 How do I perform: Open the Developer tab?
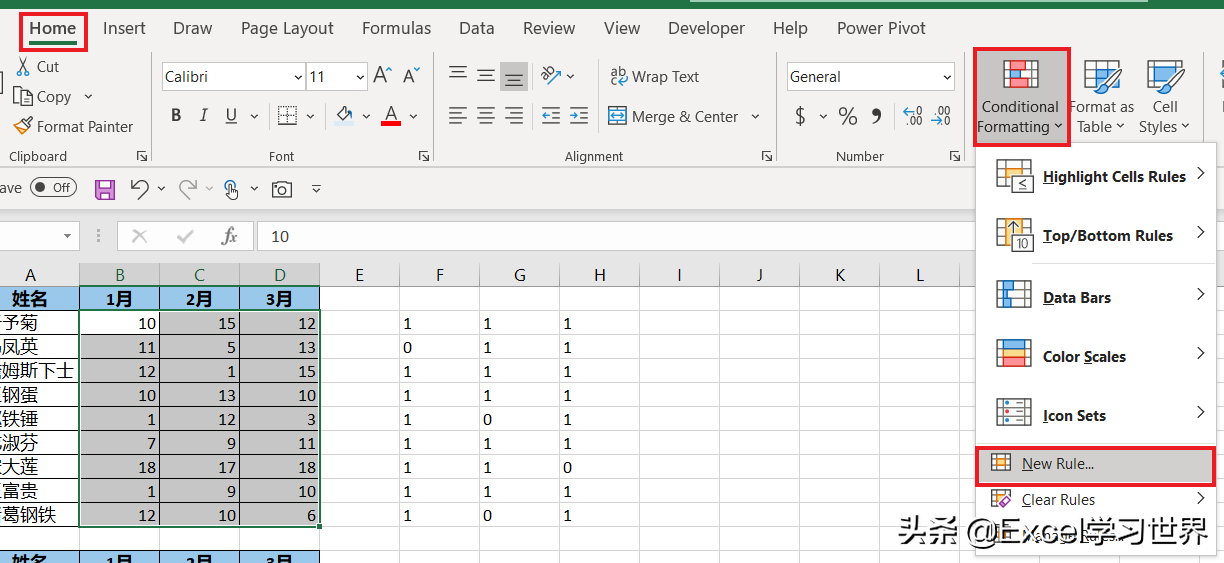(706, 28)
